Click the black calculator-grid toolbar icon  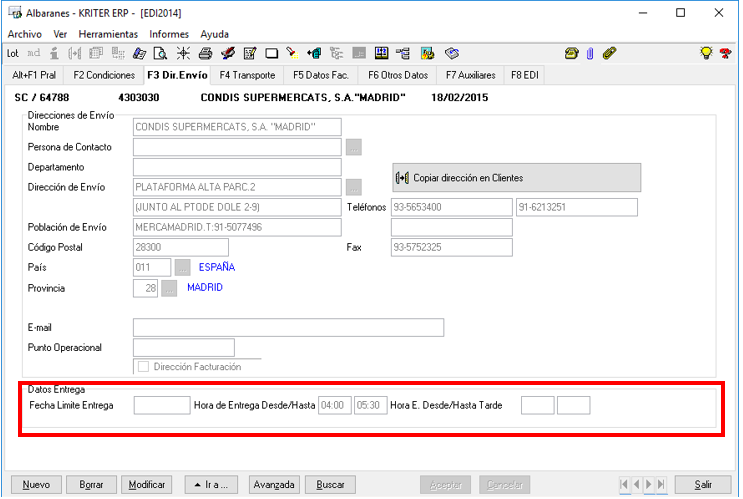381,54
